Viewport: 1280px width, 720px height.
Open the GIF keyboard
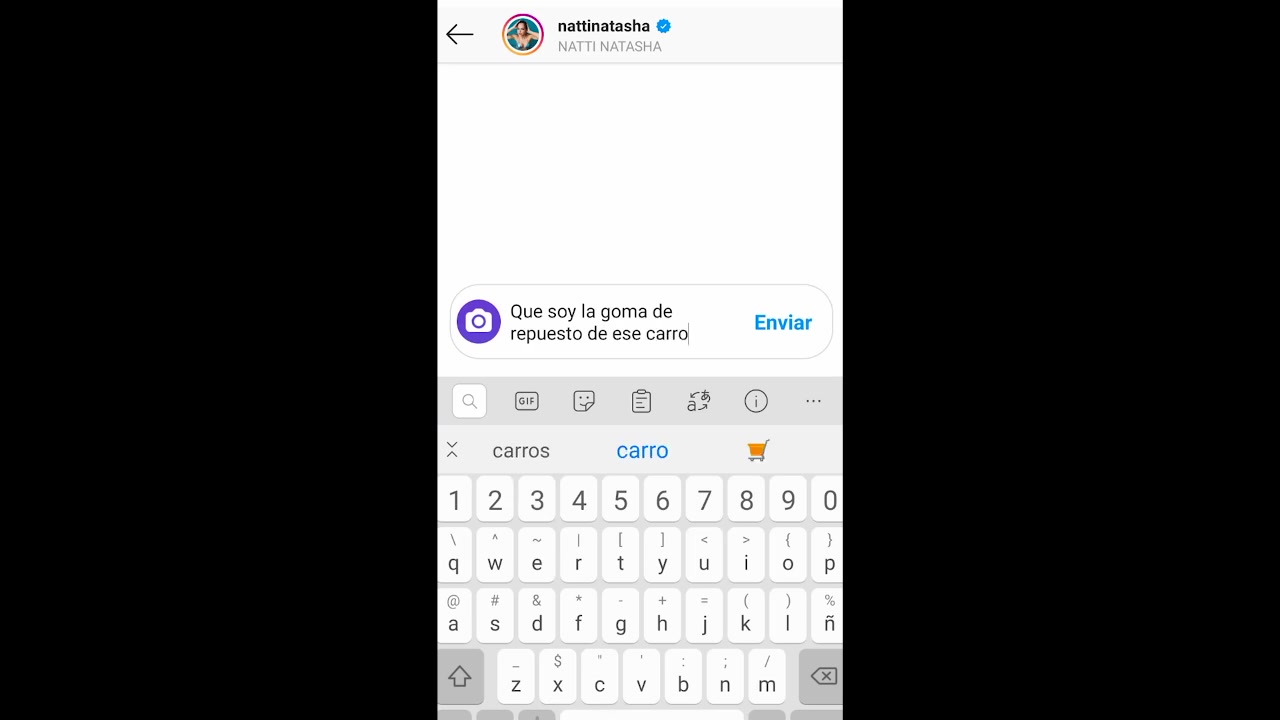526,401
